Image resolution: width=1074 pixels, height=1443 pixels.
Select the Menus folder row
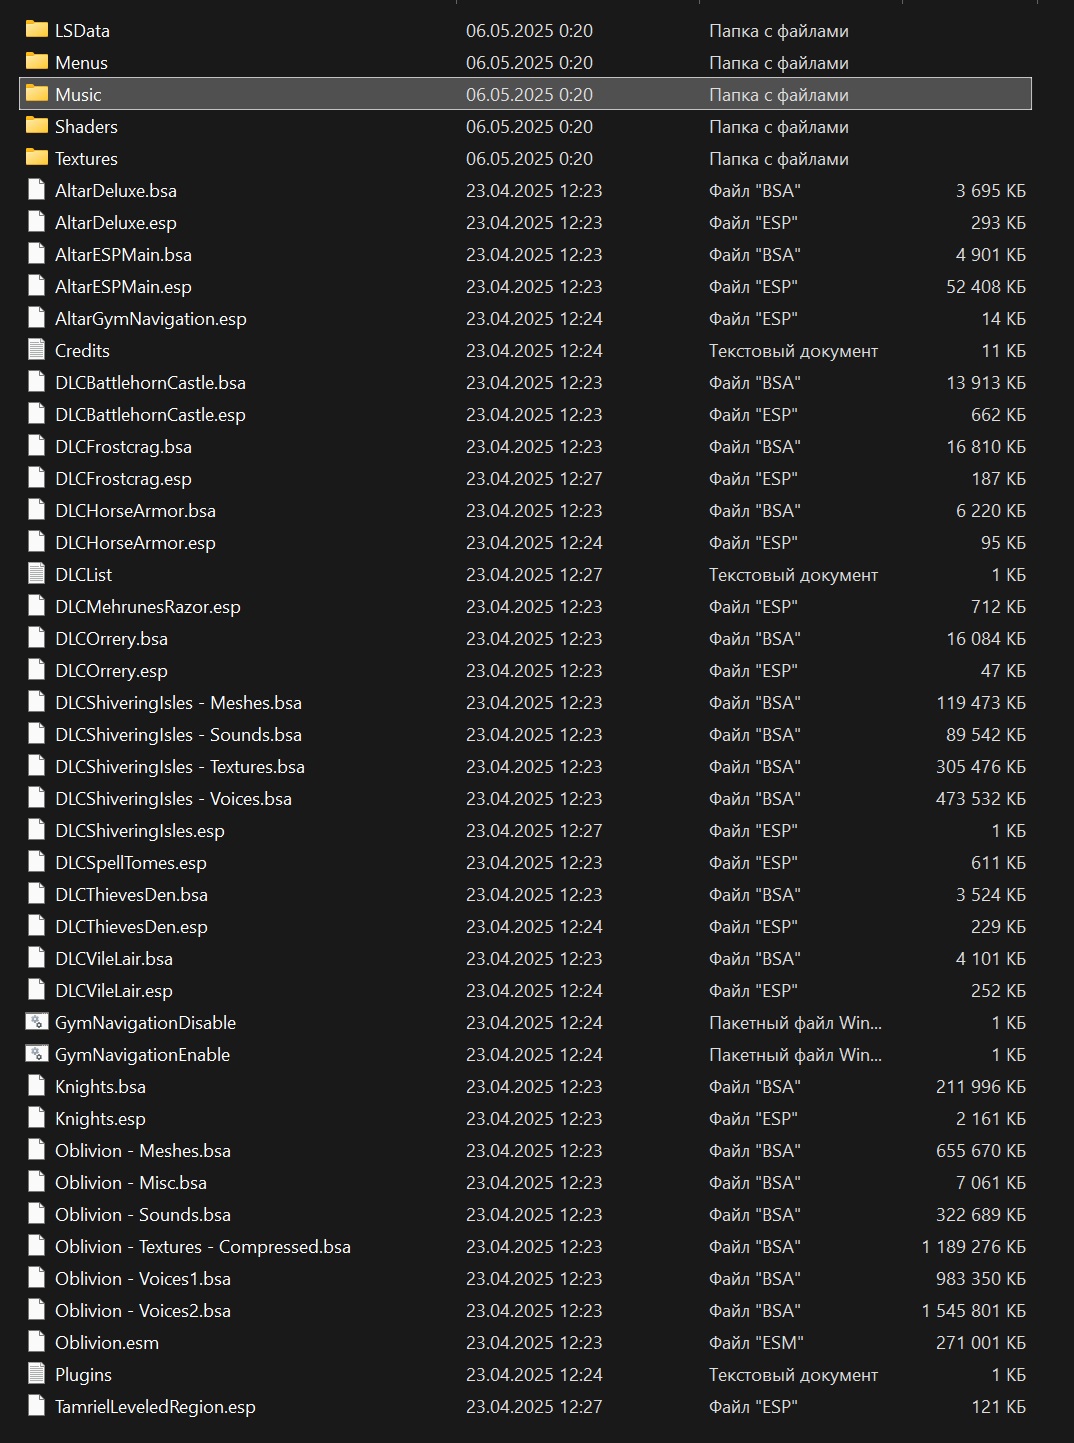point(526,62)
